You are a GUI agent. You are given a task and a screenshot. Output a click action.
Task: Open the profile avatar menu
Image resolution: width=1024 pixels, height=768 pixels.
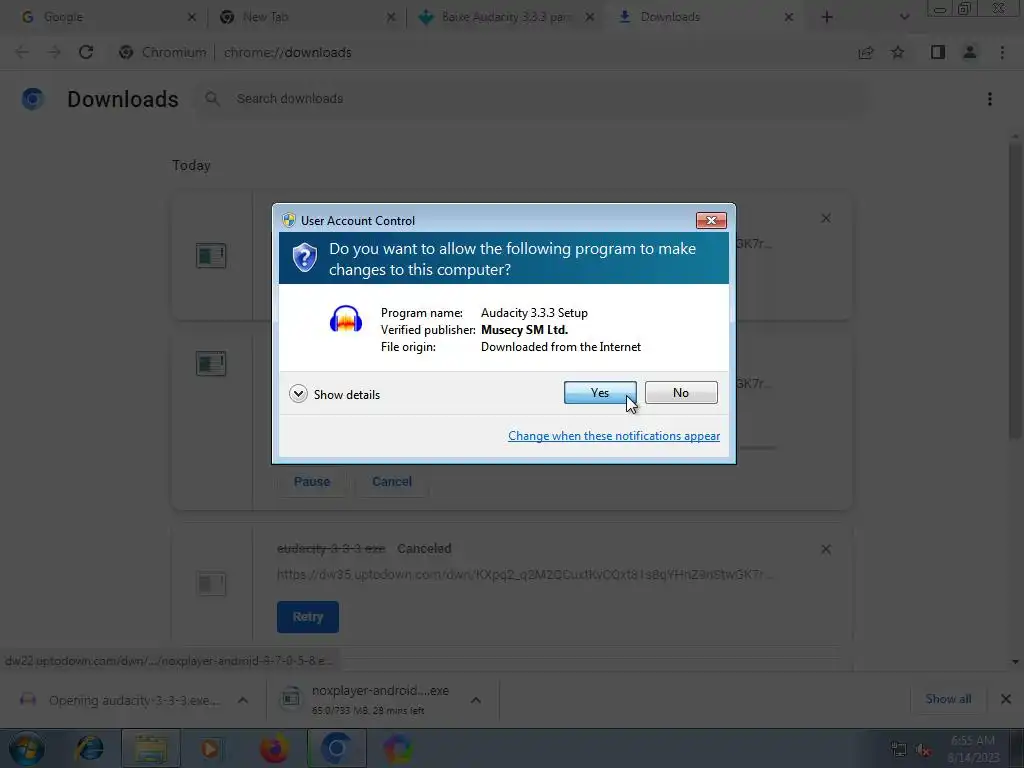[970, 52]
